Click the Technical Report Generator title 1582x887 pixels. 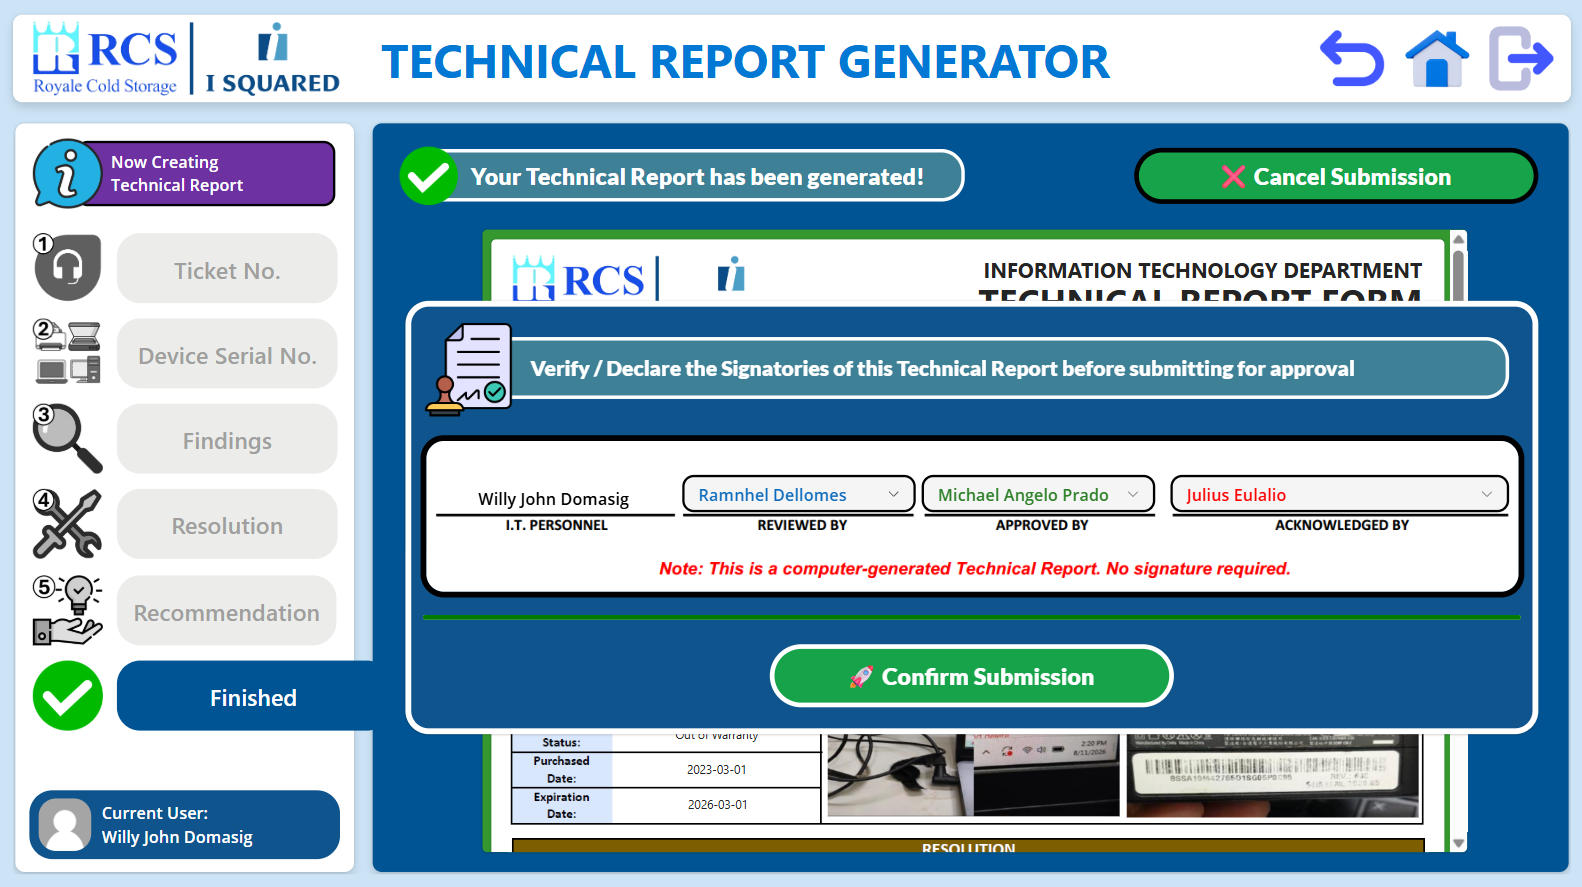pyautogui.click(x=746, y=61)
